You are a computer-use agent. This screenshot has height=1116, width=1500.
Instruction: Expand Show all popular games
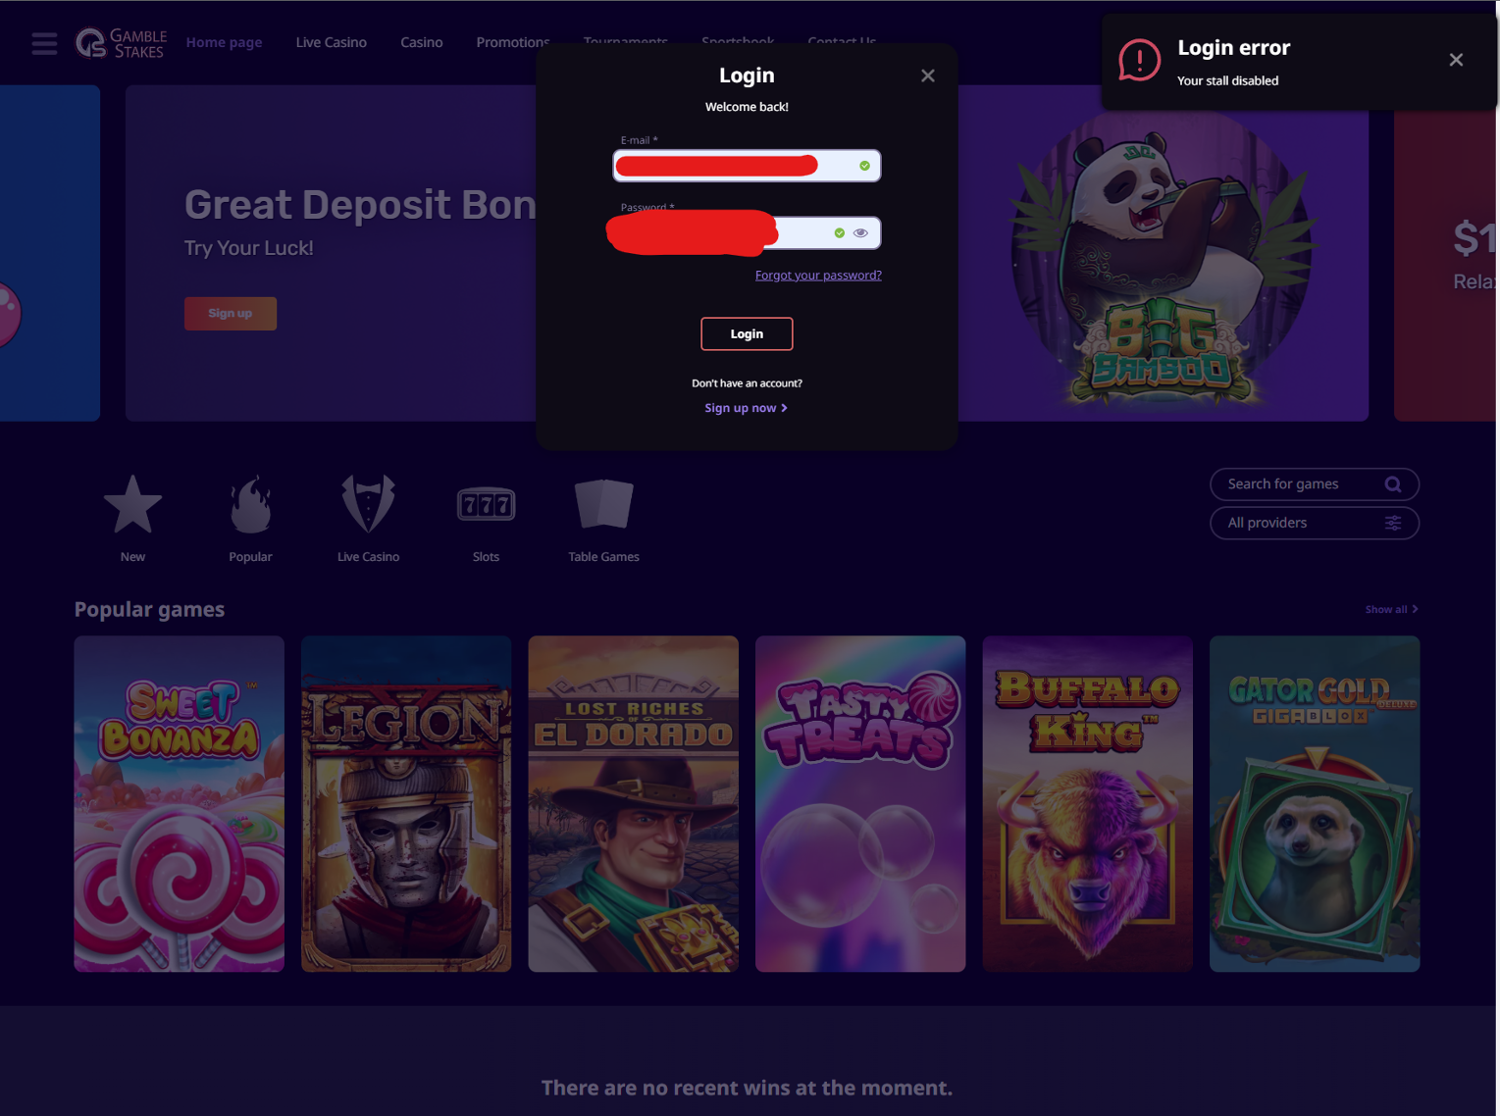(x=1391, y=609)
